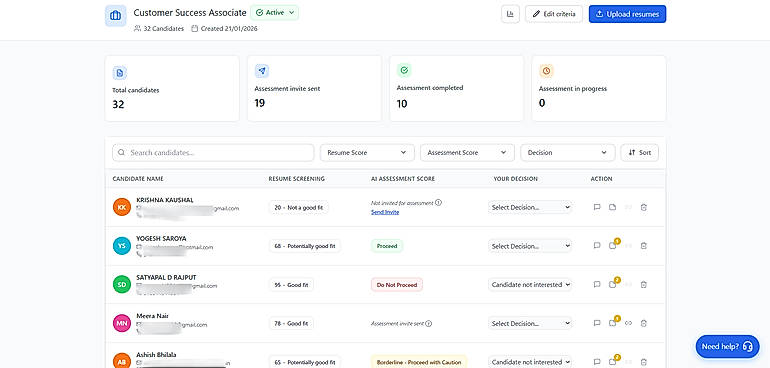Viewport: 770px width, 368px height.
Task: Open comment icon for Krishna Kaushal
Action: pos(597,207)
